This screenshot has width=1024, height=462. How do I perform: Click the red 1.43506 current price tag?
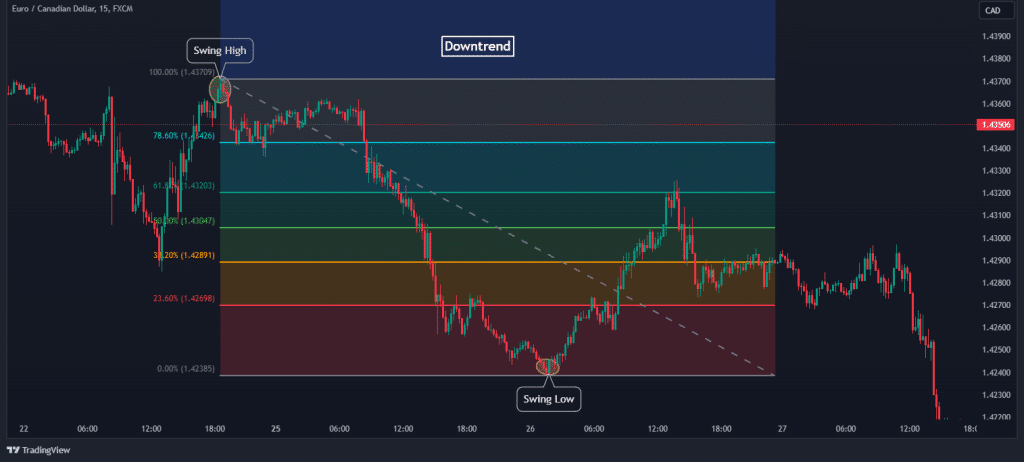click(x=997, y=124)
